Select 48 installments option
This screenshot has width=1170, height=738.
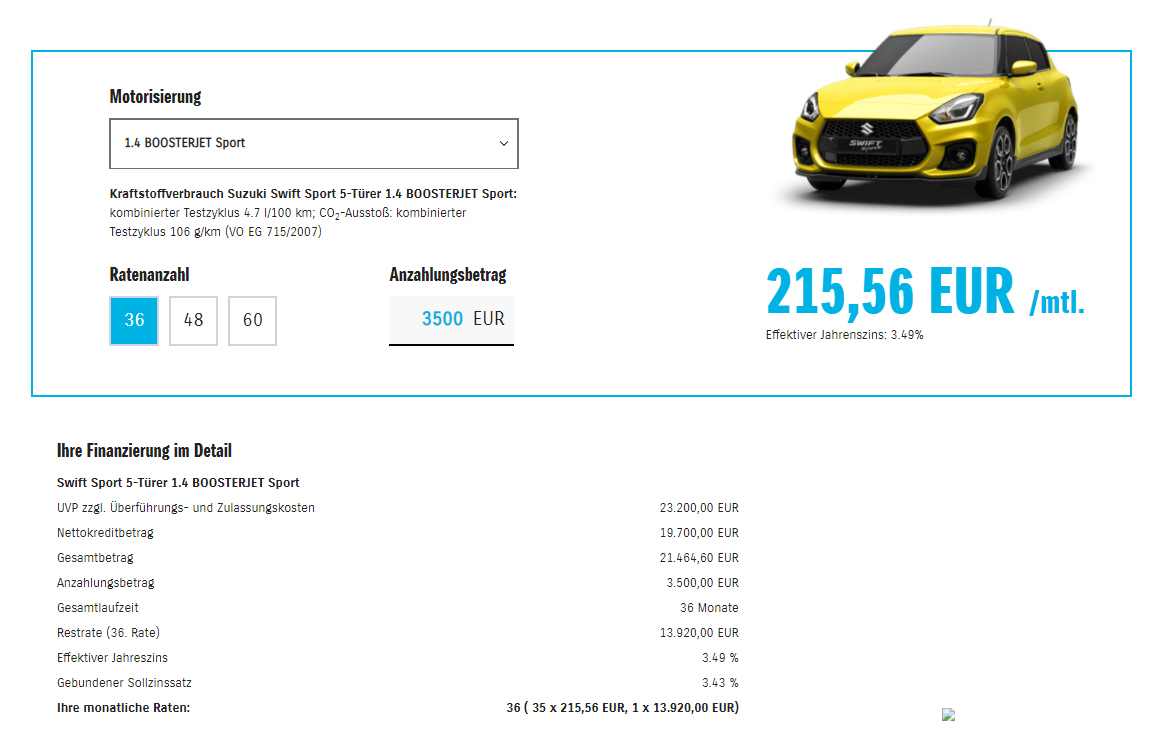point(193,321)
